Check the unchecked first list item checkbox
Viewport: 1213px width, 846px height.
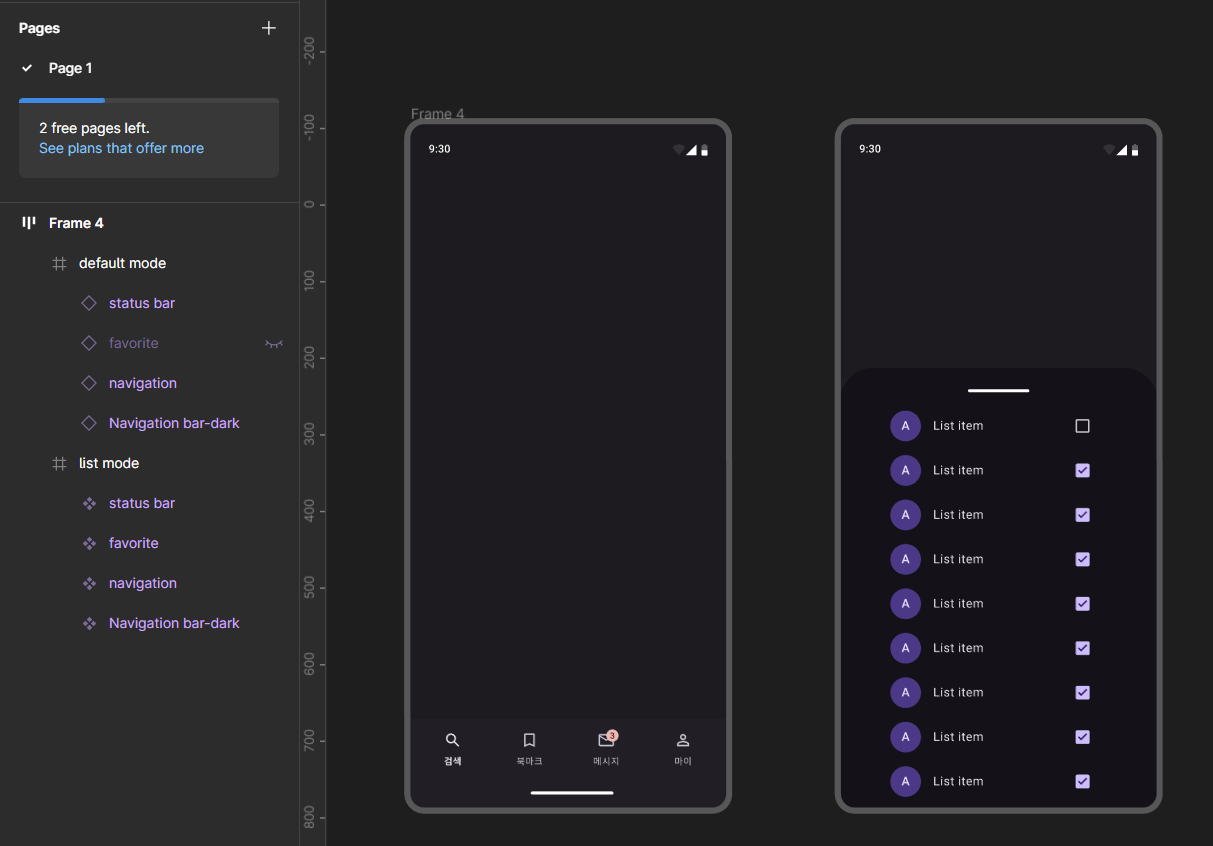click(x=1082, y=426)
